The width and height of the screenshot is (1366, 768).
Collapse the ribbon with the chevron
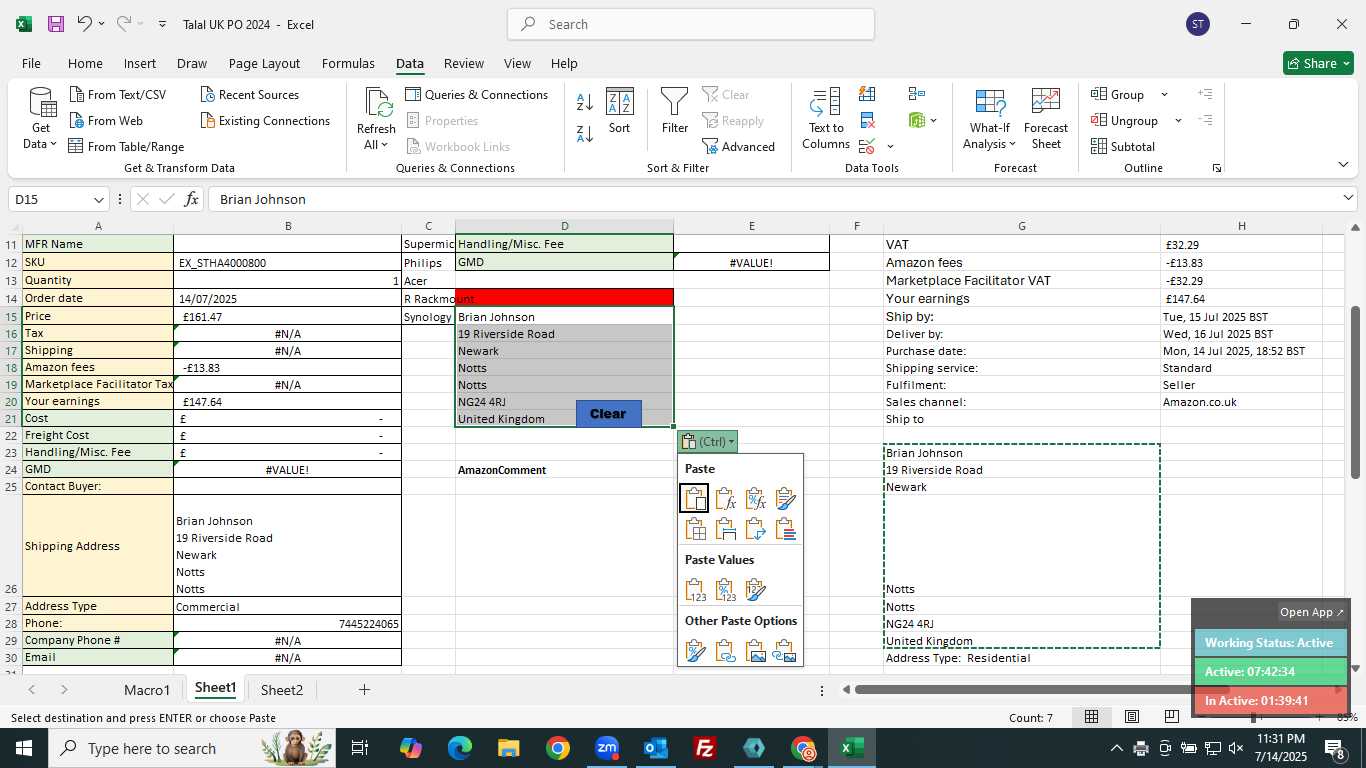click(1343, 165)
